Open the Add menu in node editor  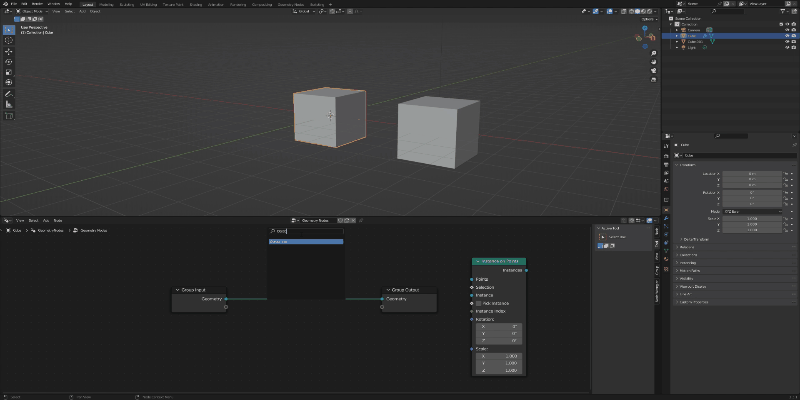[45, 220]
